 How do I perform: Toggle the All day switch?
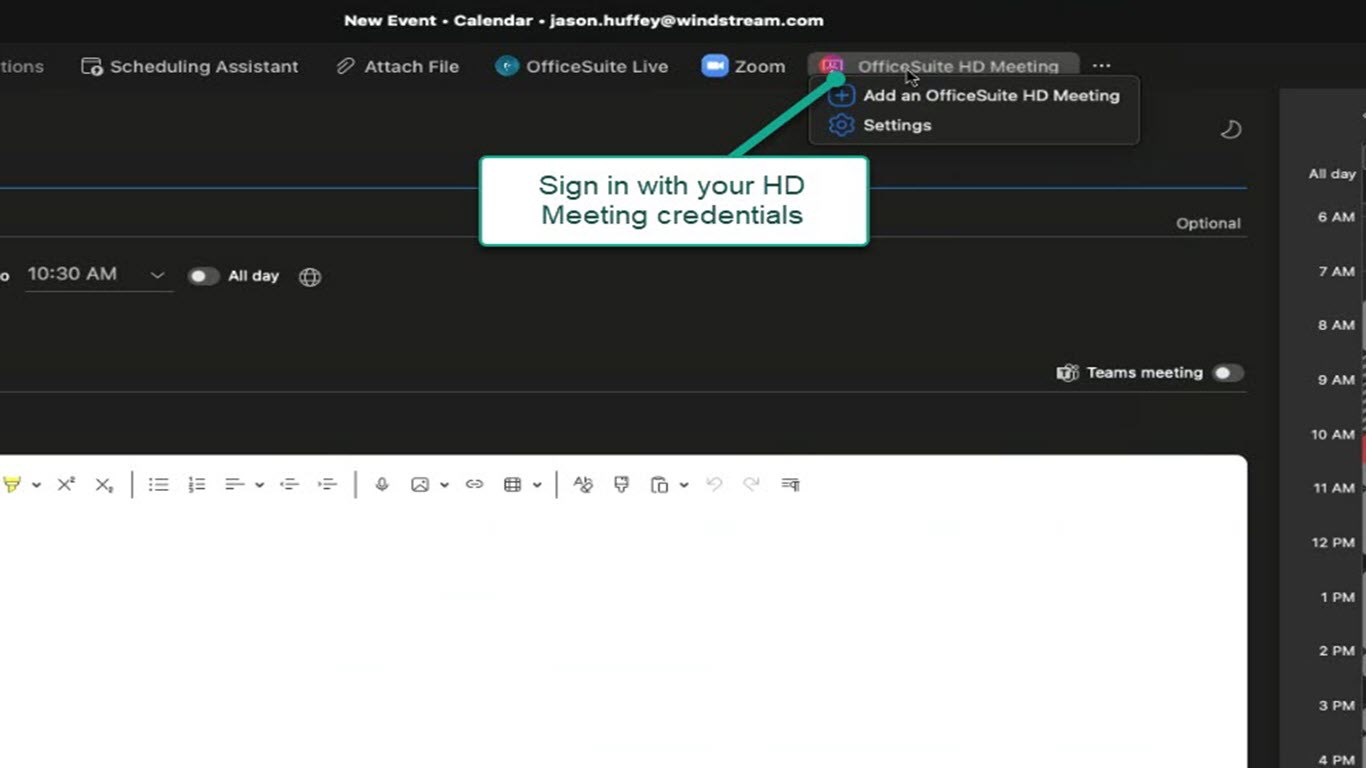[203, 276]
